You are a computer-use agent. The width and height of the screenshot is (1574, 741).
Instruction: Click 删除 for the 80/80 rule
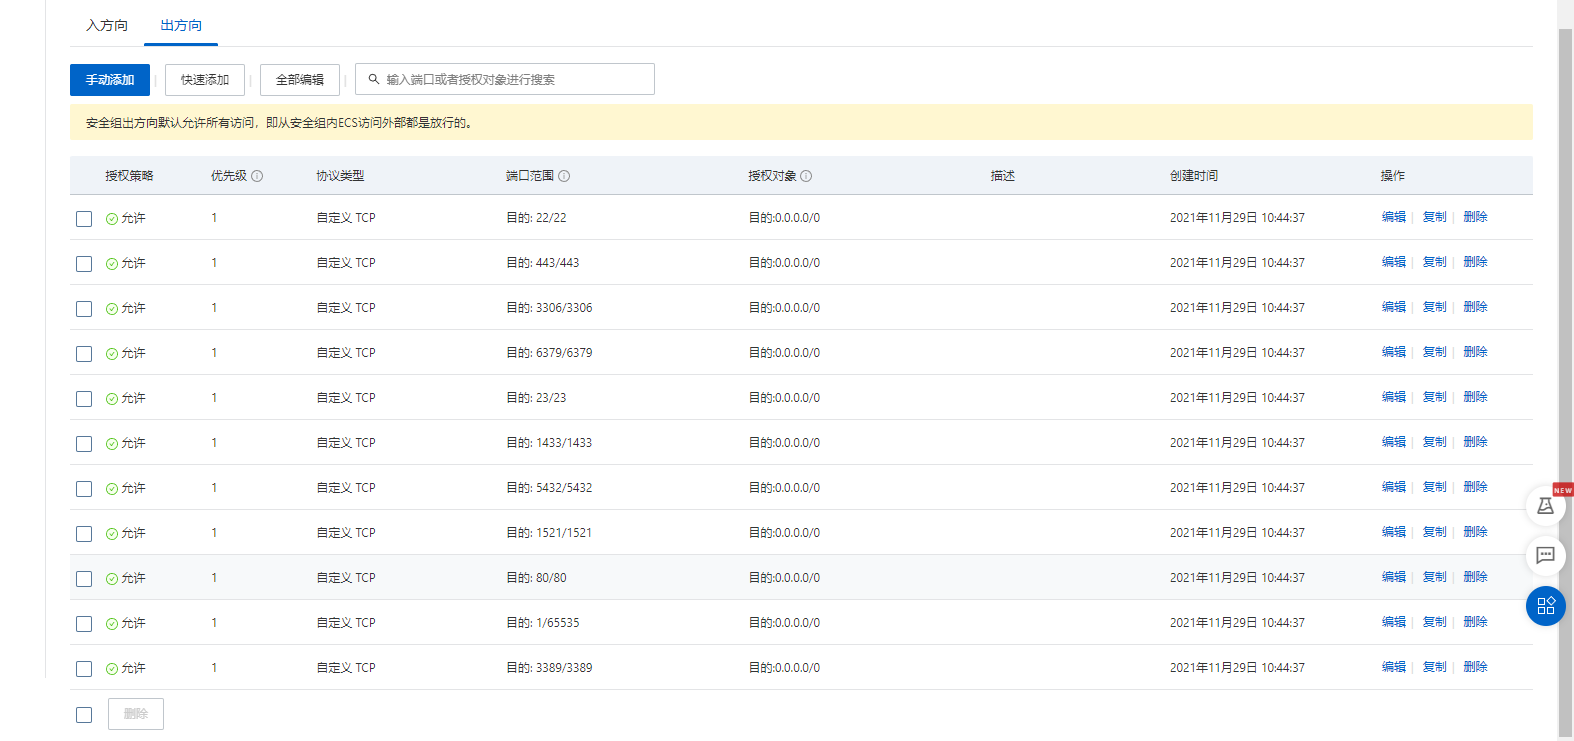(x=1476, y=577)
